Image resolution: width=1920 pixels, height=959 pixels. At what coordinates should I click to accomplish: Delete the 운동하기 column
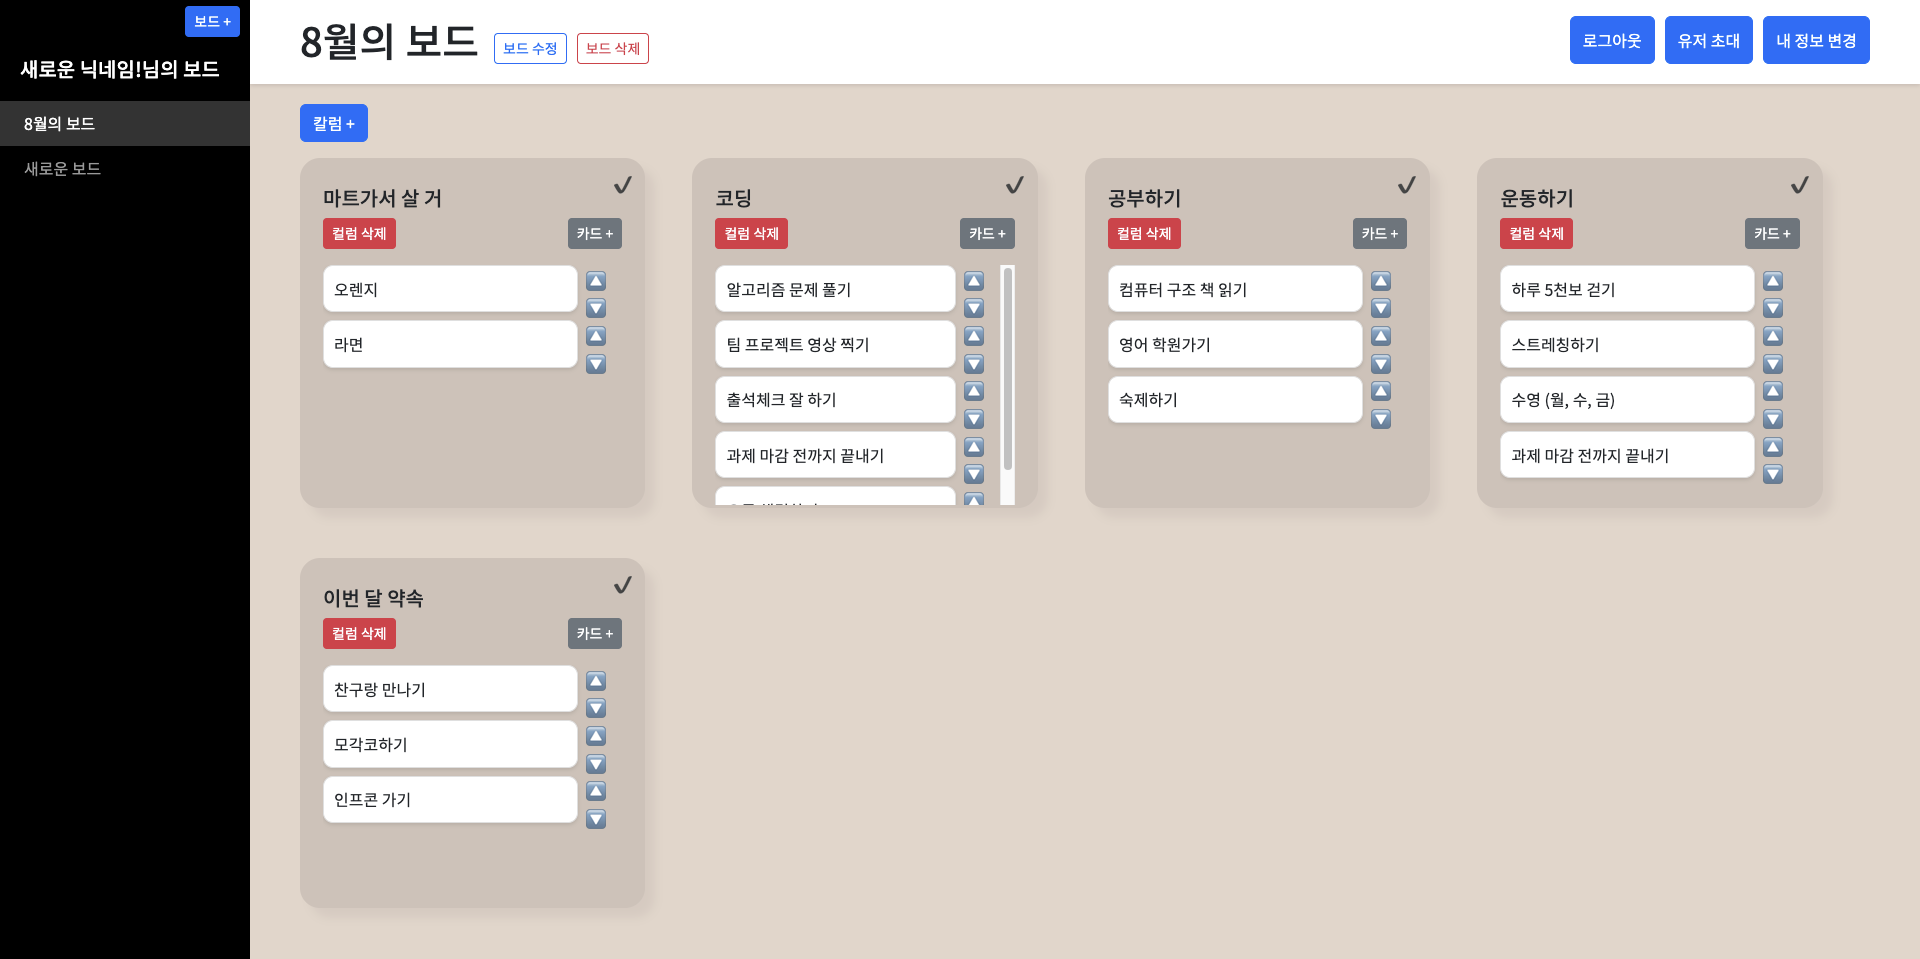(x=1536, y=233)
